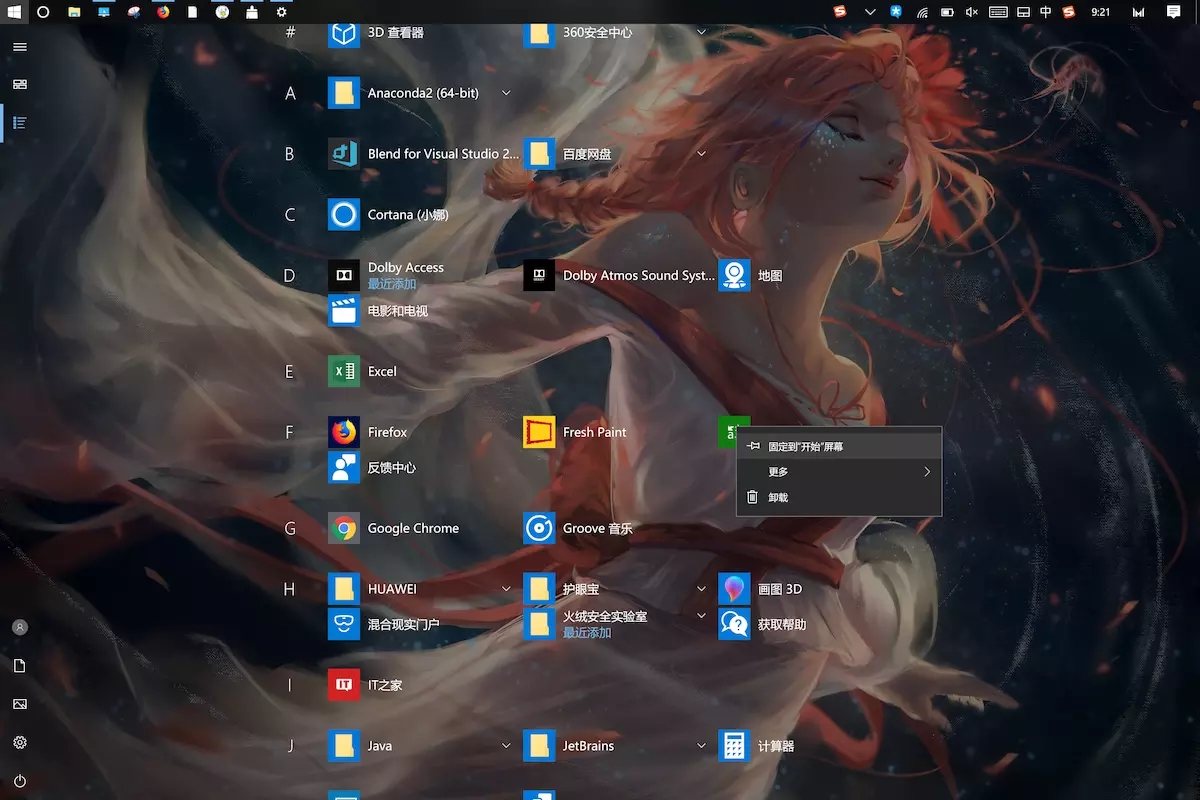Click the H letter section header
Viewport: 1200px width, 800px height.
click(x=290, y=589)
